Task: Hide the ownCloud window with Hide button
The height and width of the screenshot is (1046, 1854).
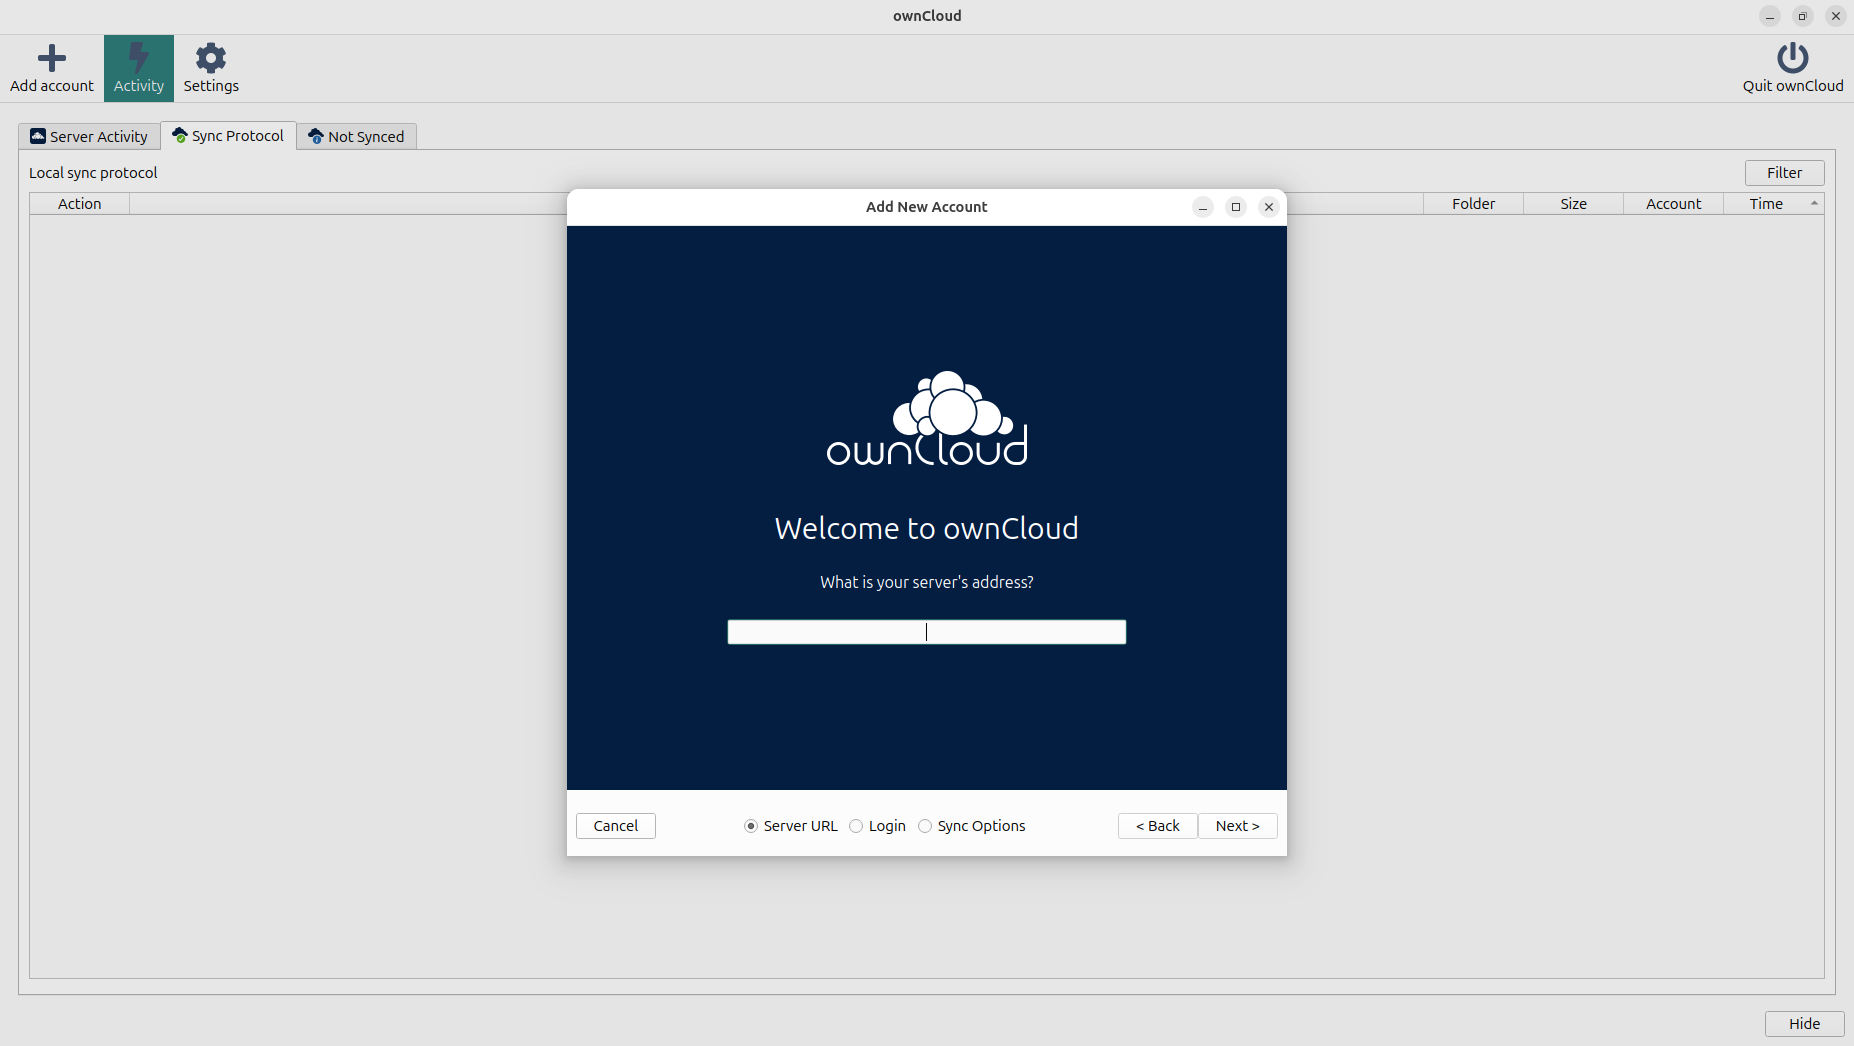Action: 1804,1024
